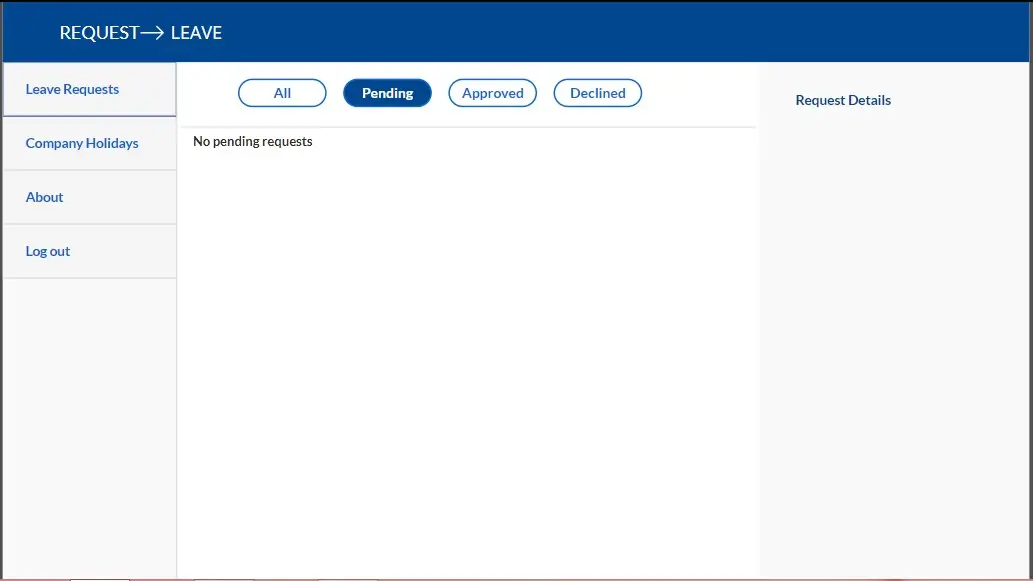Show All leave requests

tap(282, 93)
